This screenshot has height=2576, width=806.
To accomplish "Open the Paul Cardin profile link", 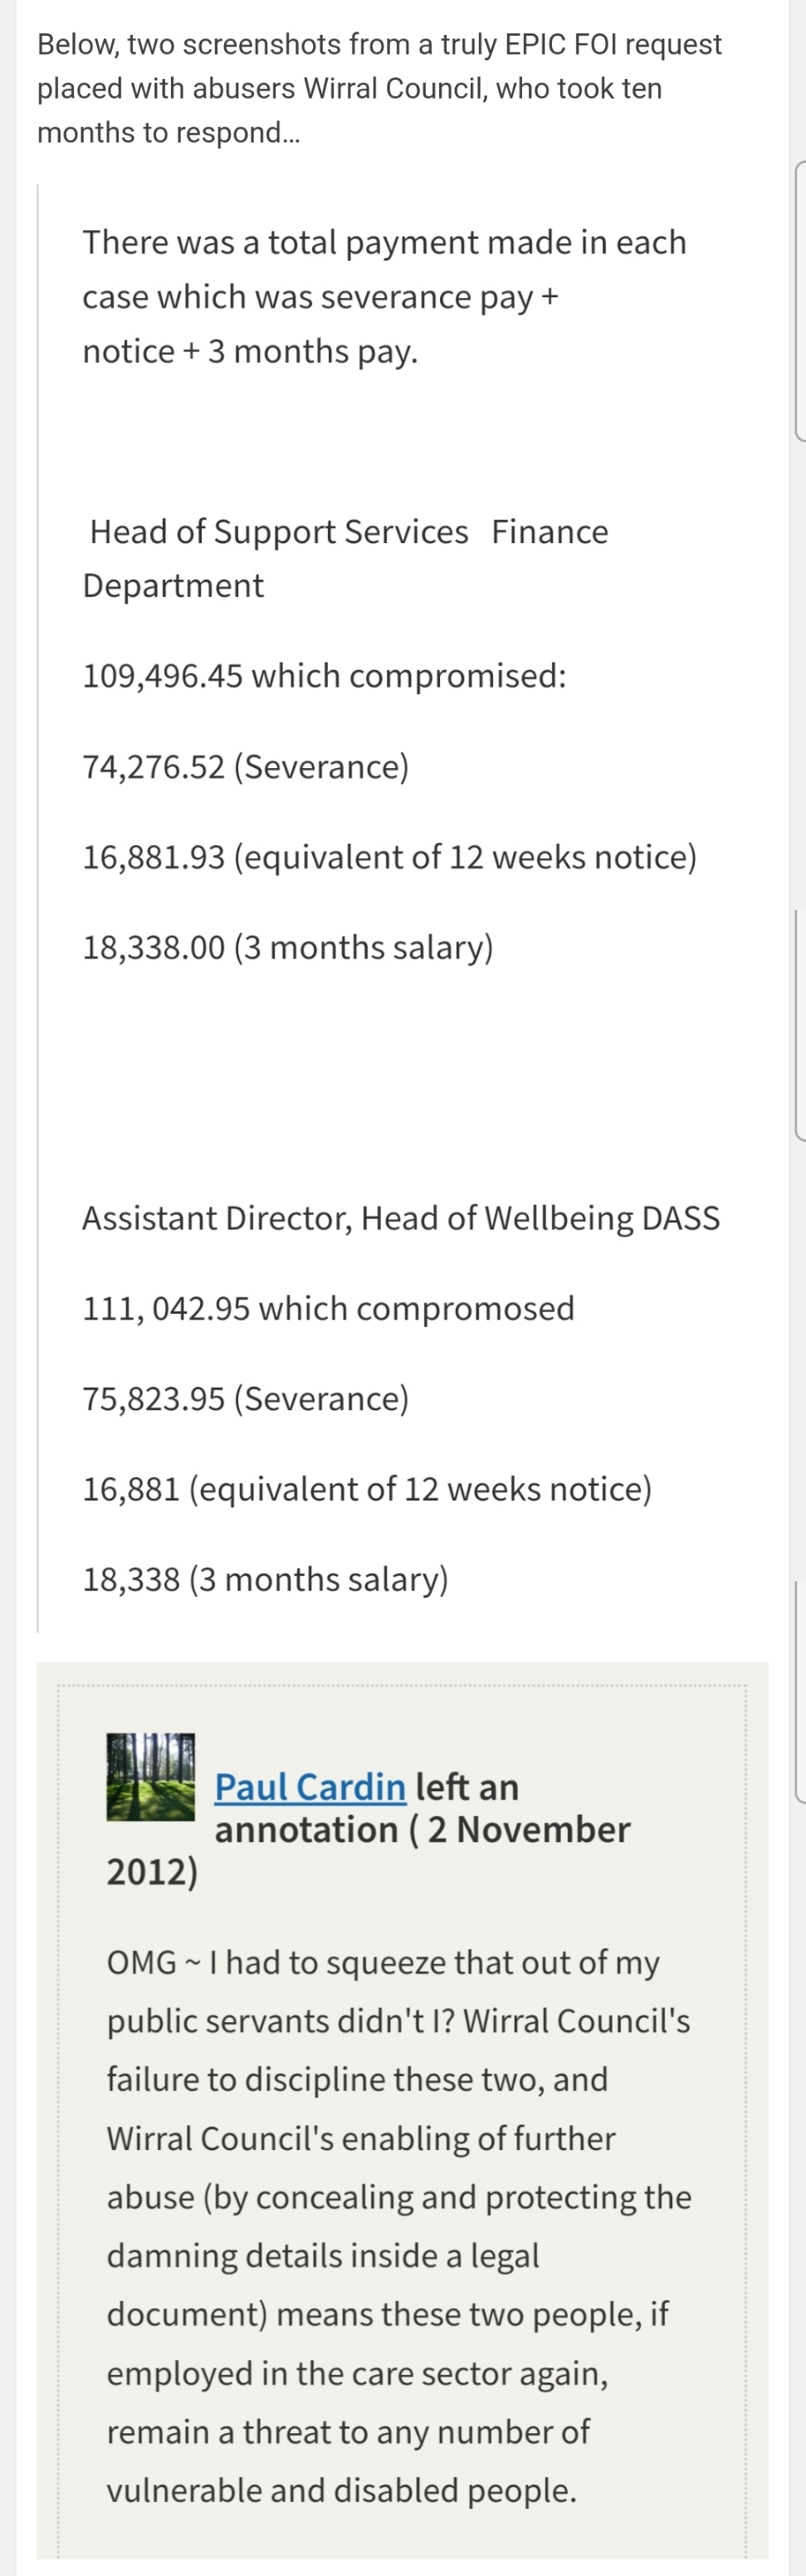I will coord(310,1786).
